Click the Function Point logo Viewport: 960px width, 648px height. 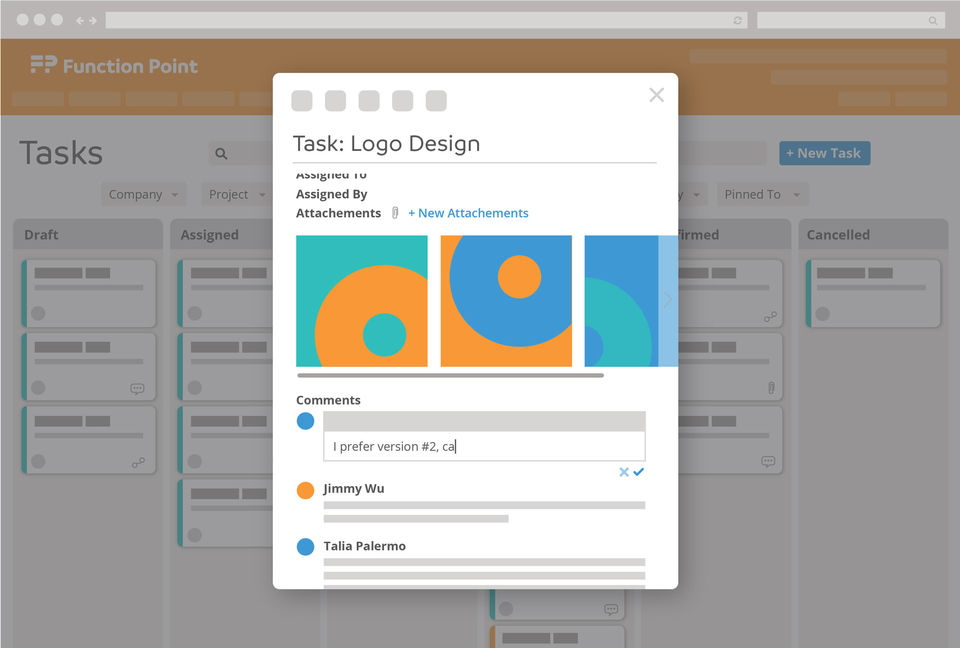click(114, 66)
